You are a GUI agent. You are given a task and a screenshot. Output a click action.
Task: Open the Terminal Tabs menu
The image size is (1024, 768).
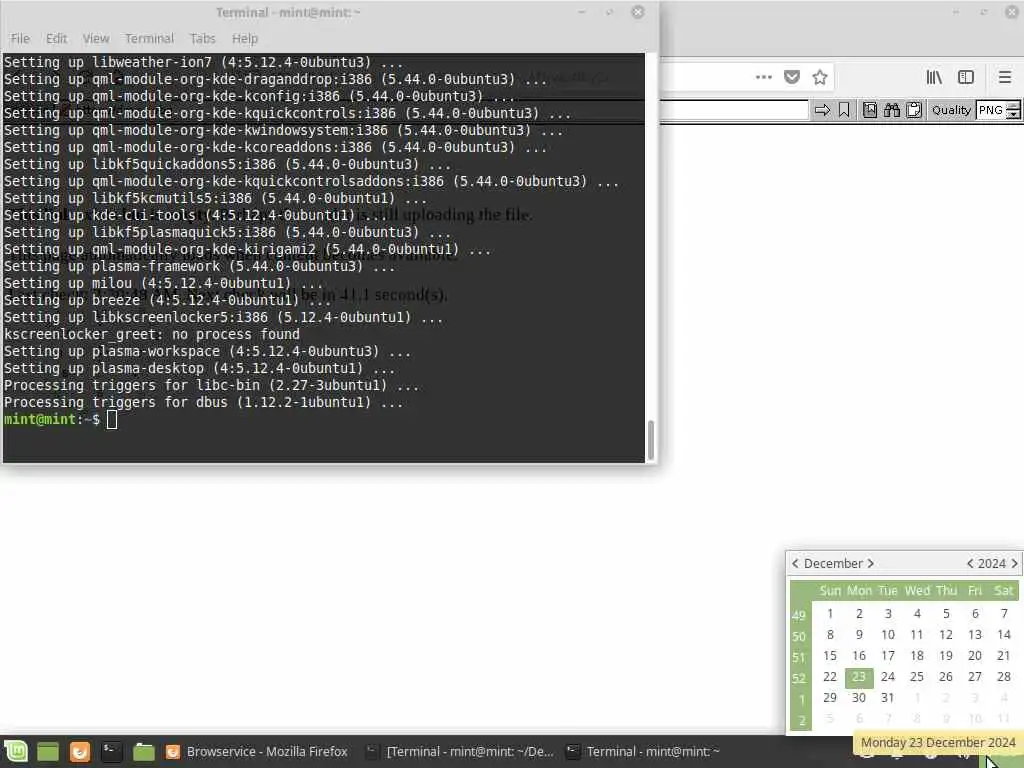tap(202, 39)
